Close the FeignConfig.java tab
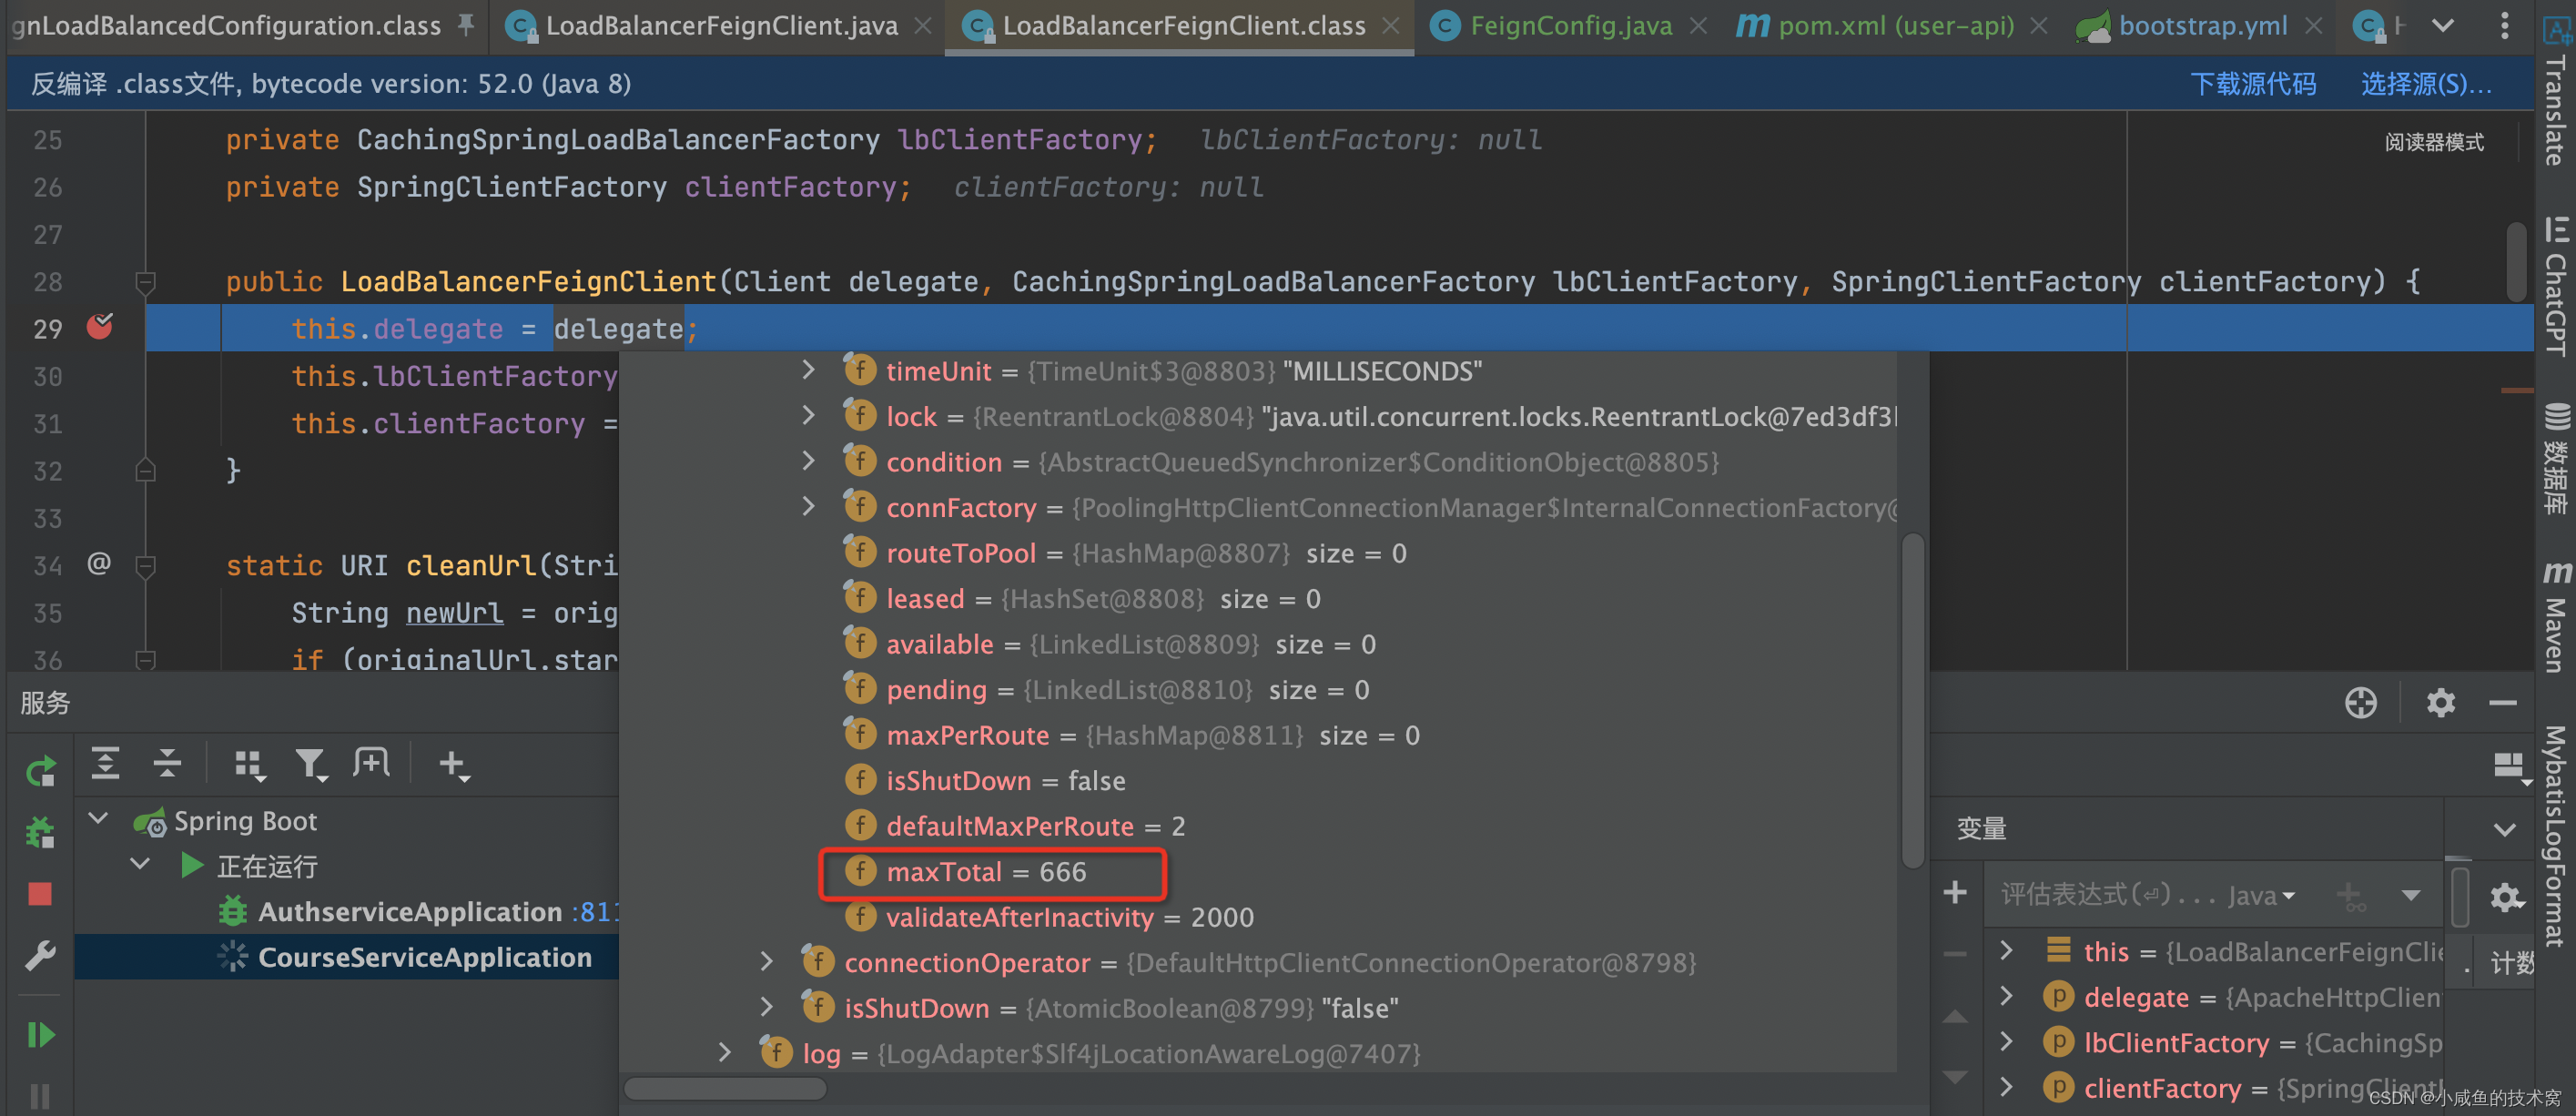Screen dimensions: 2576x1116 point(1697,26)
